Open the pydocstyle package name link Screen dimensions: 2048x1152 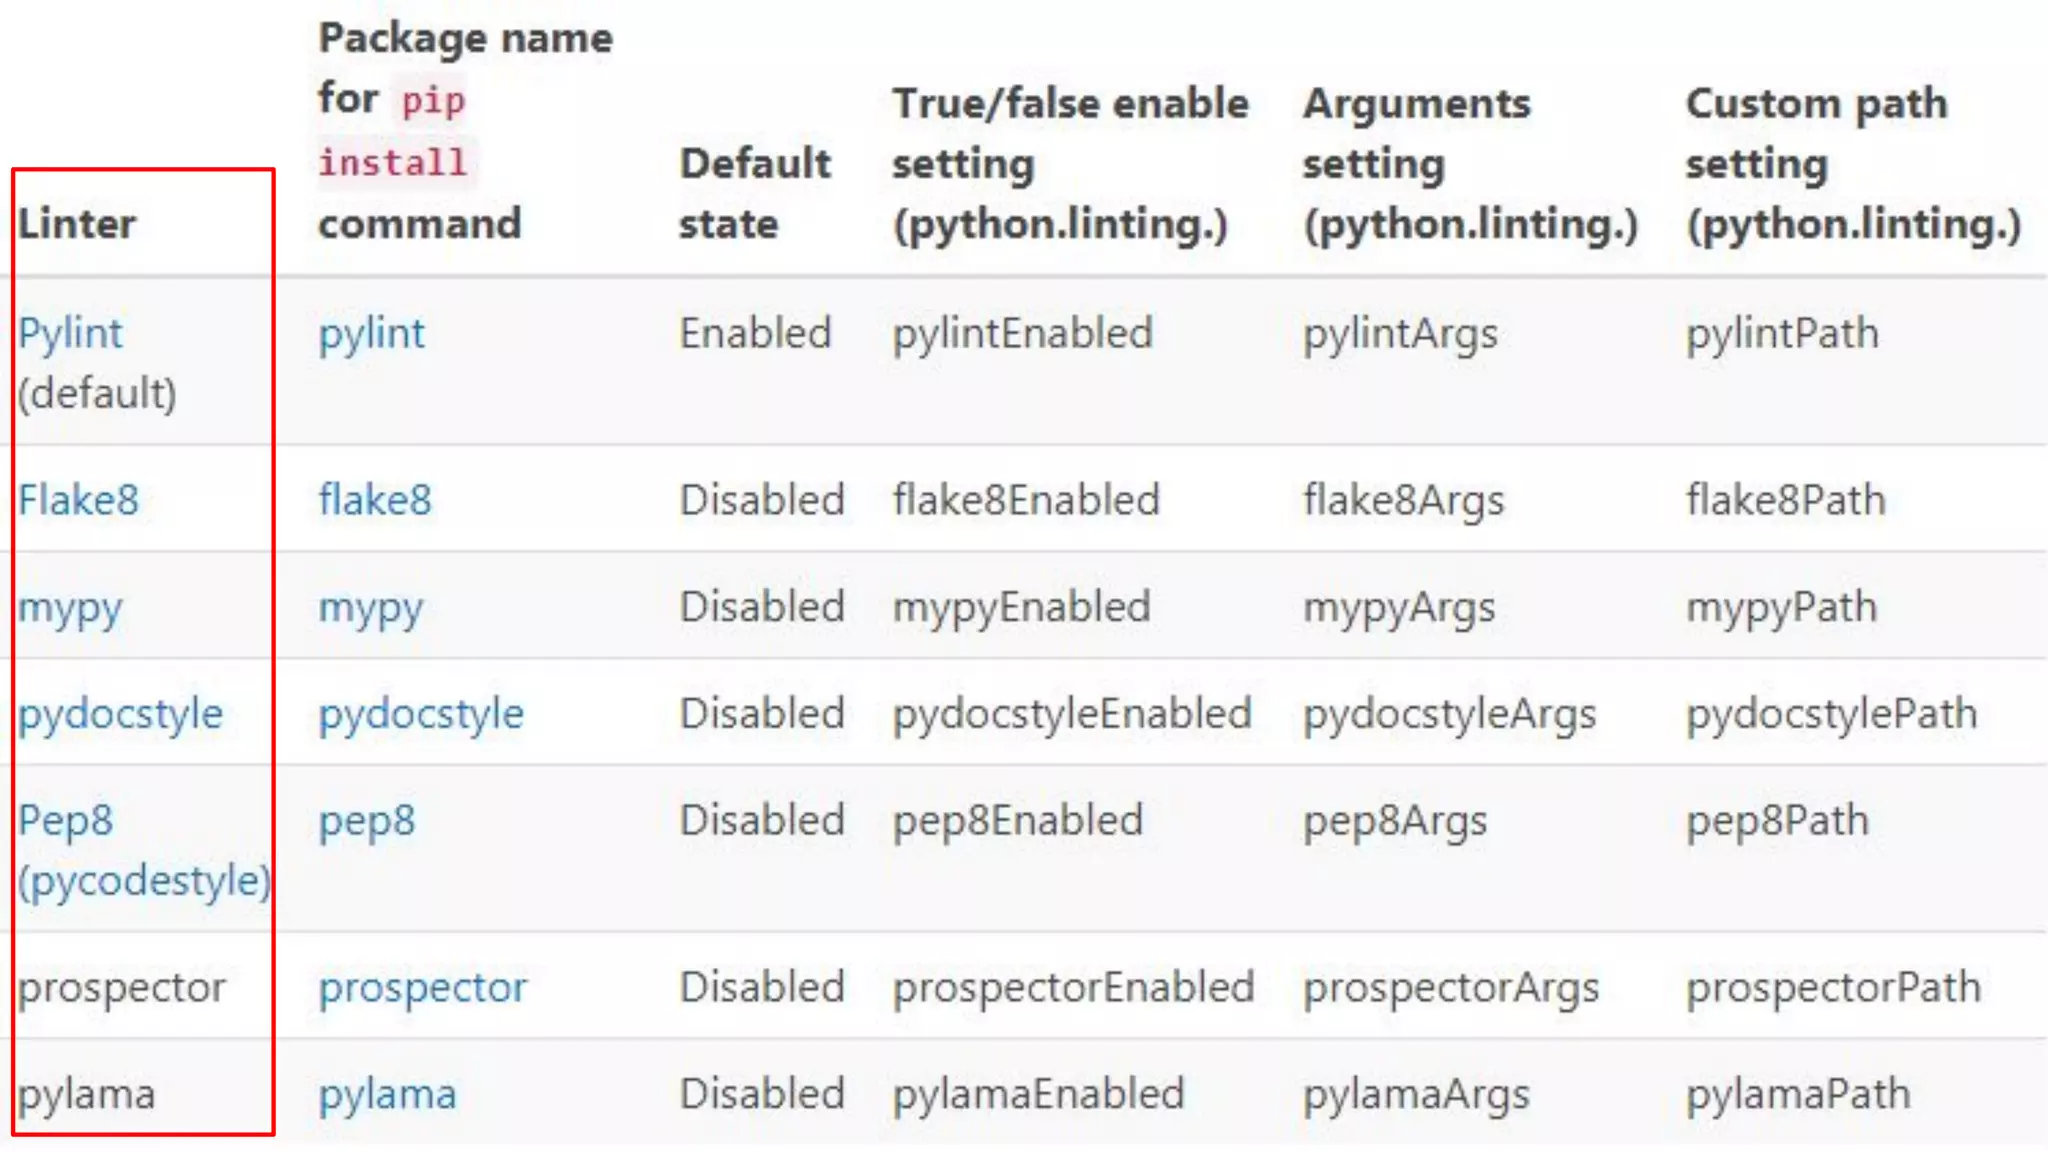[421, 714]
